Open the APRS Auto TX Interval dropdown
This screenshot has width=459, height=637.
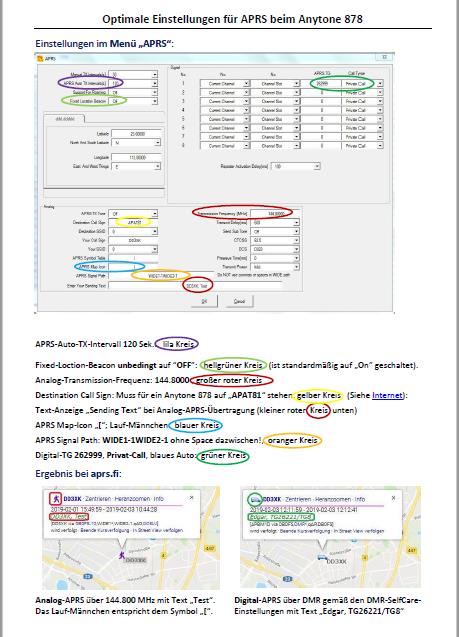(x=155, y=83)
